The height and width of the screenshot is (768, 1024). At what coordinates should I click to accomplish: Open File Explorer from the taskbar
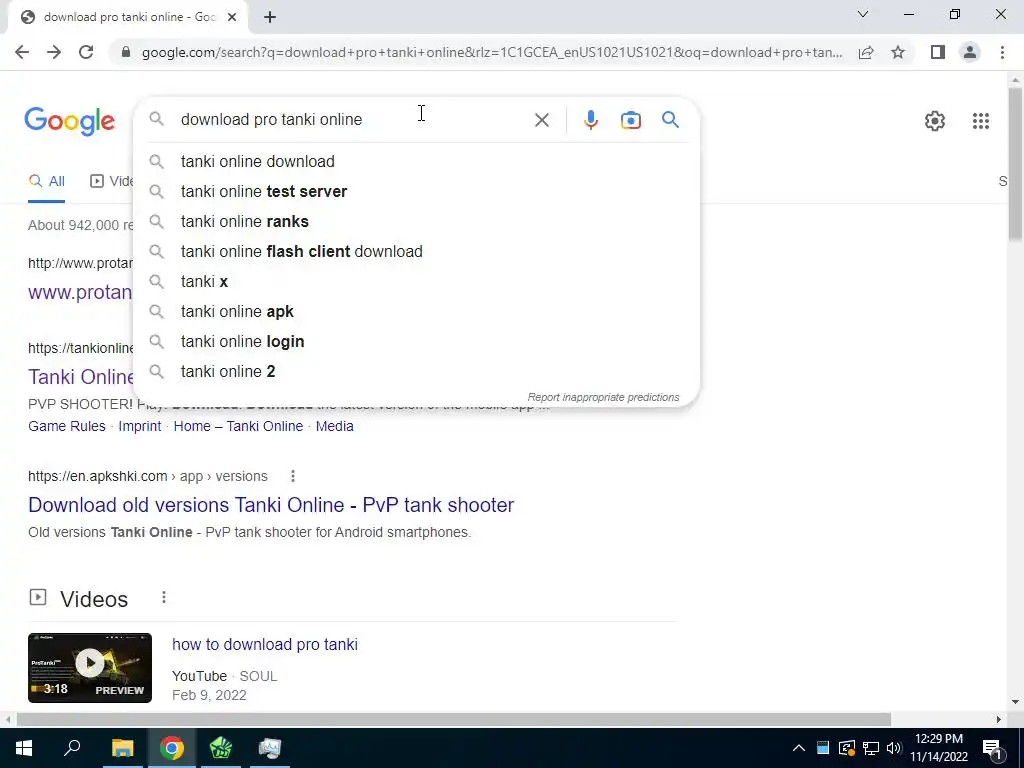point(122,748)
